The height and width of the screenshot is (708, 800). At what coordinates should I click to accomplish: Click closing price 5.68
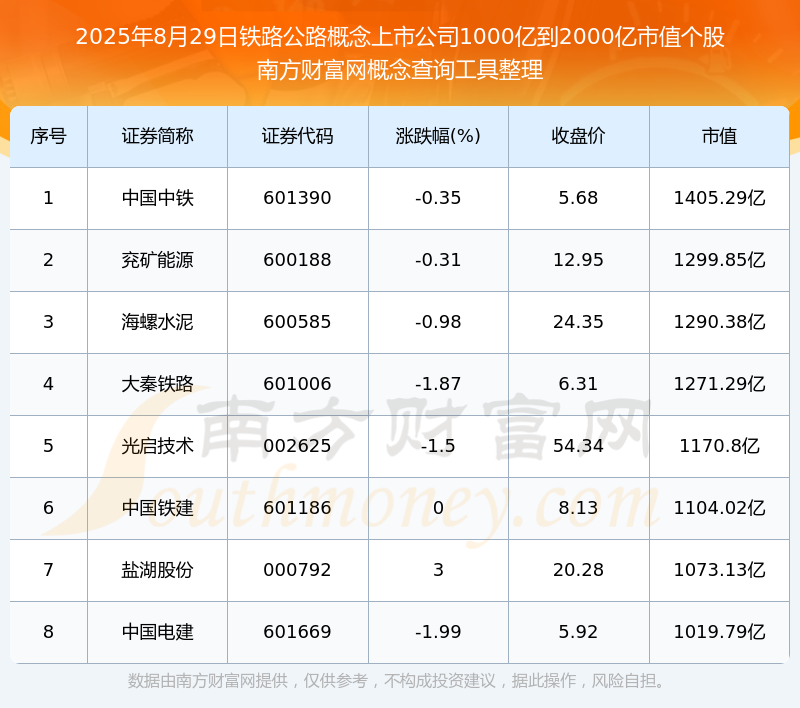pyautogui.click(x=579, y=198)
